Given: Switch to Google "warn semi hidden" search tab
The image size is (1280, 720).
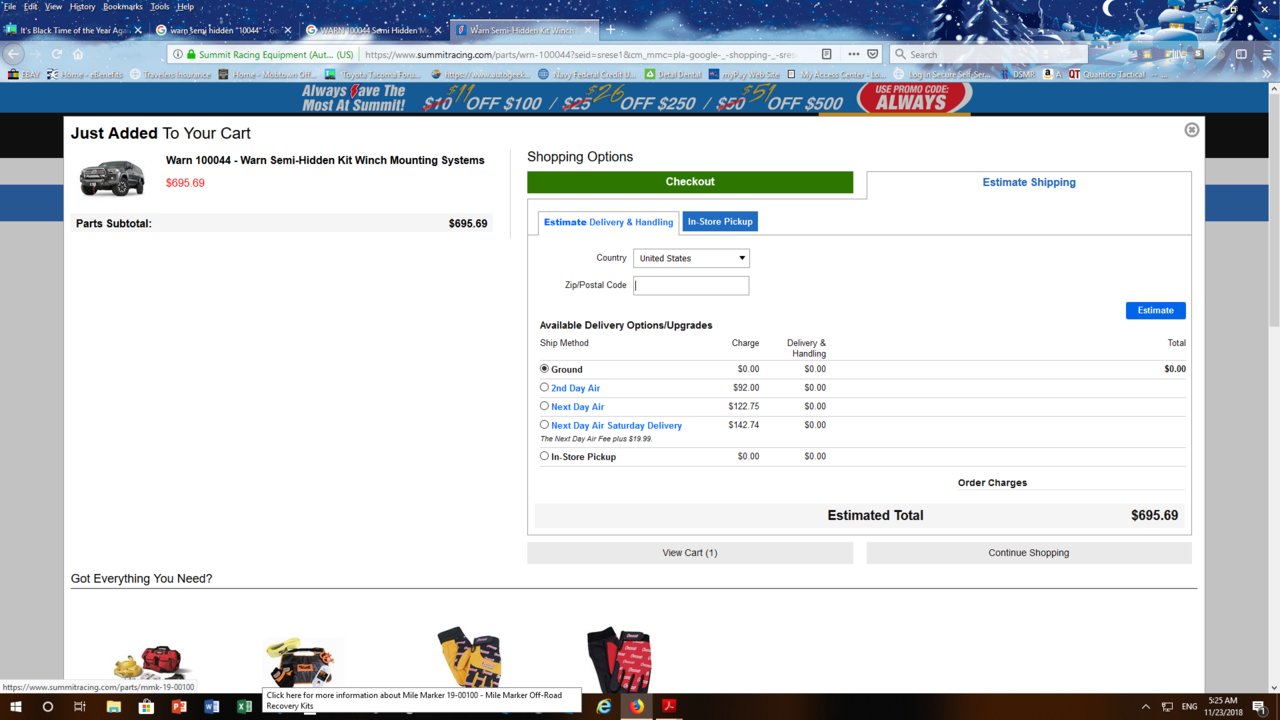Looking at the screenshot, I should click(x=225, y=30).
